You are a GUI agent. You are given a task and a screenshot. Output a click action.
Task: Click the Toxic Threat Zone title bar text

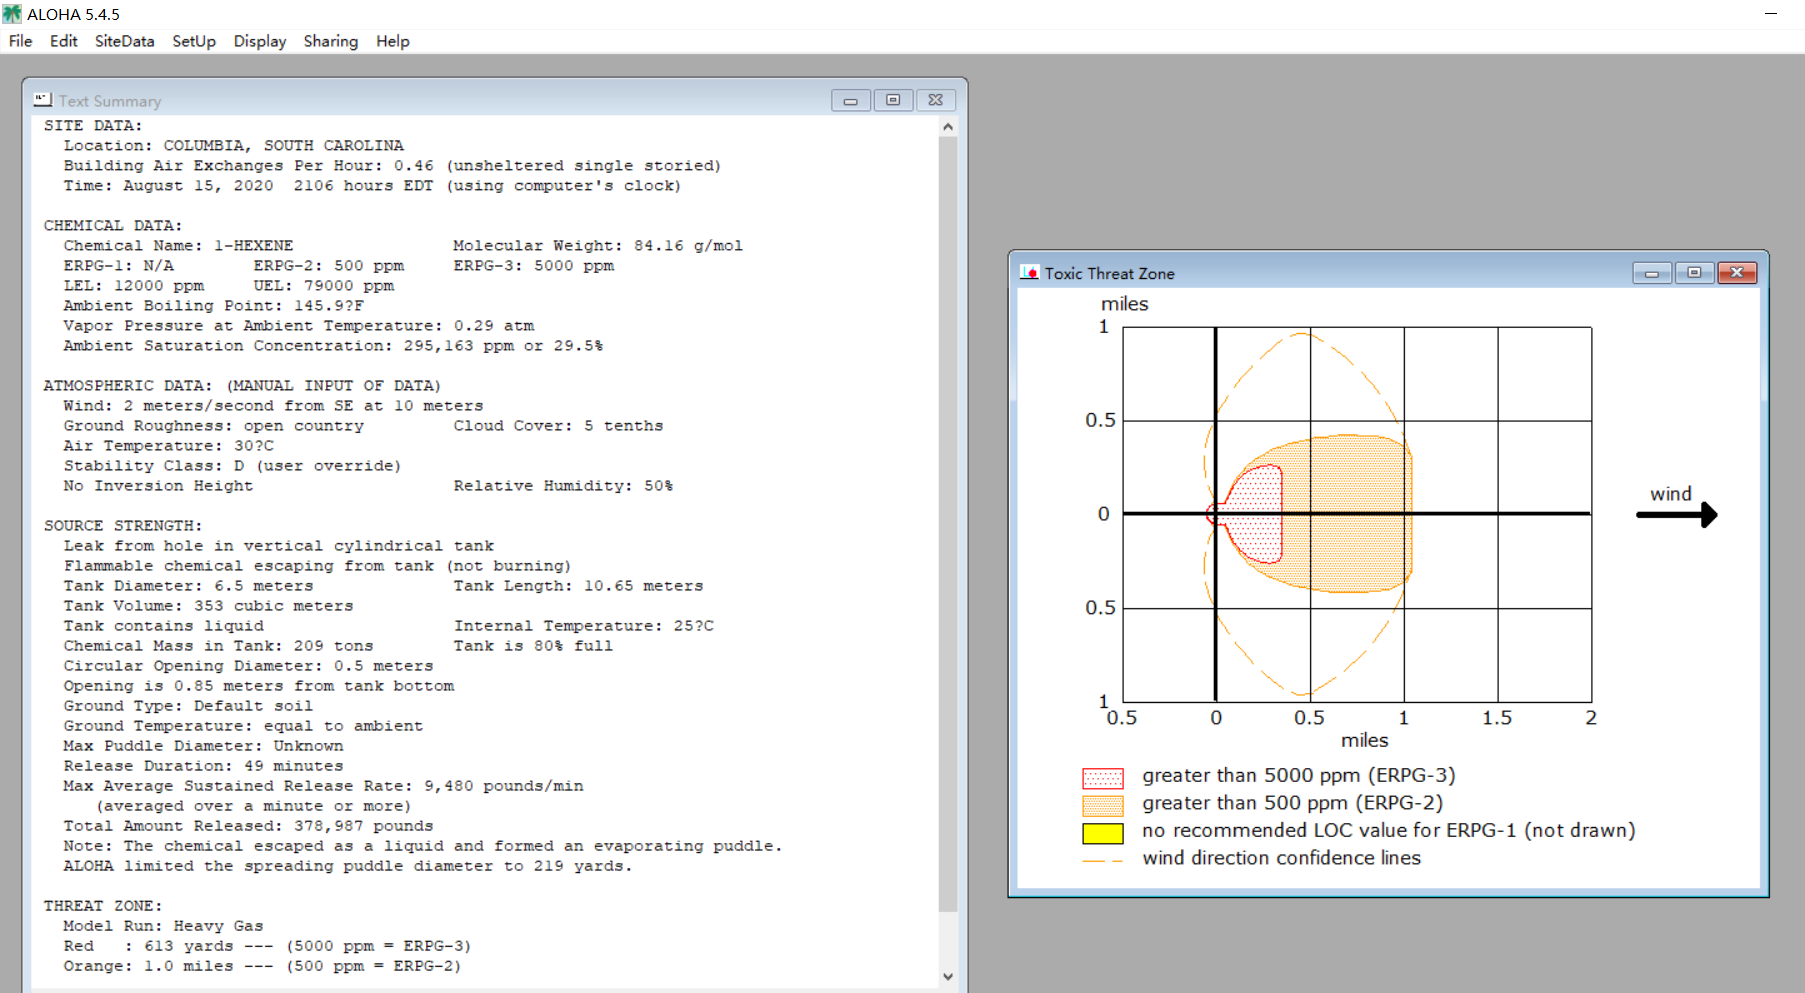tap(1109, 273)
